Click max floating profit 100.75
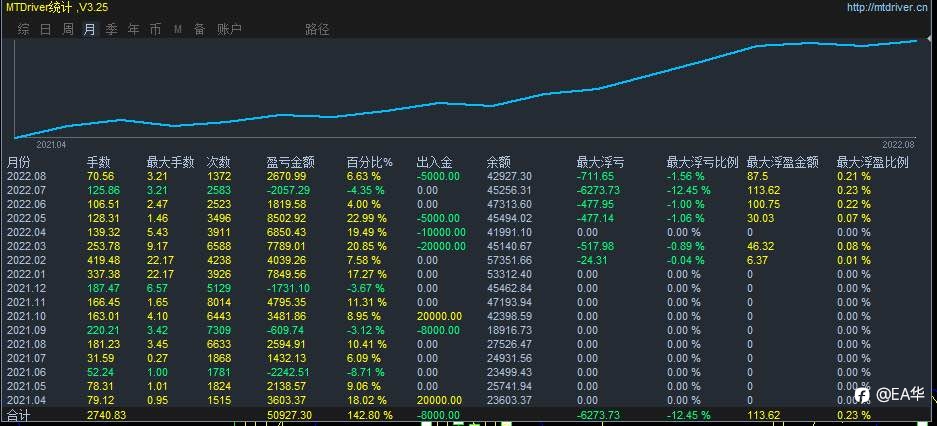The height and width of the screenshot is (426, 937). (761, 205)
